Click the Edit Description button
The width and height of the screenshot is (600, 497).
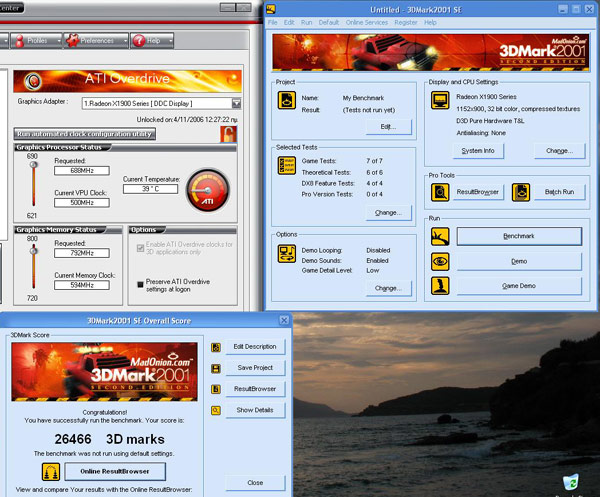(x=255, y=347)
